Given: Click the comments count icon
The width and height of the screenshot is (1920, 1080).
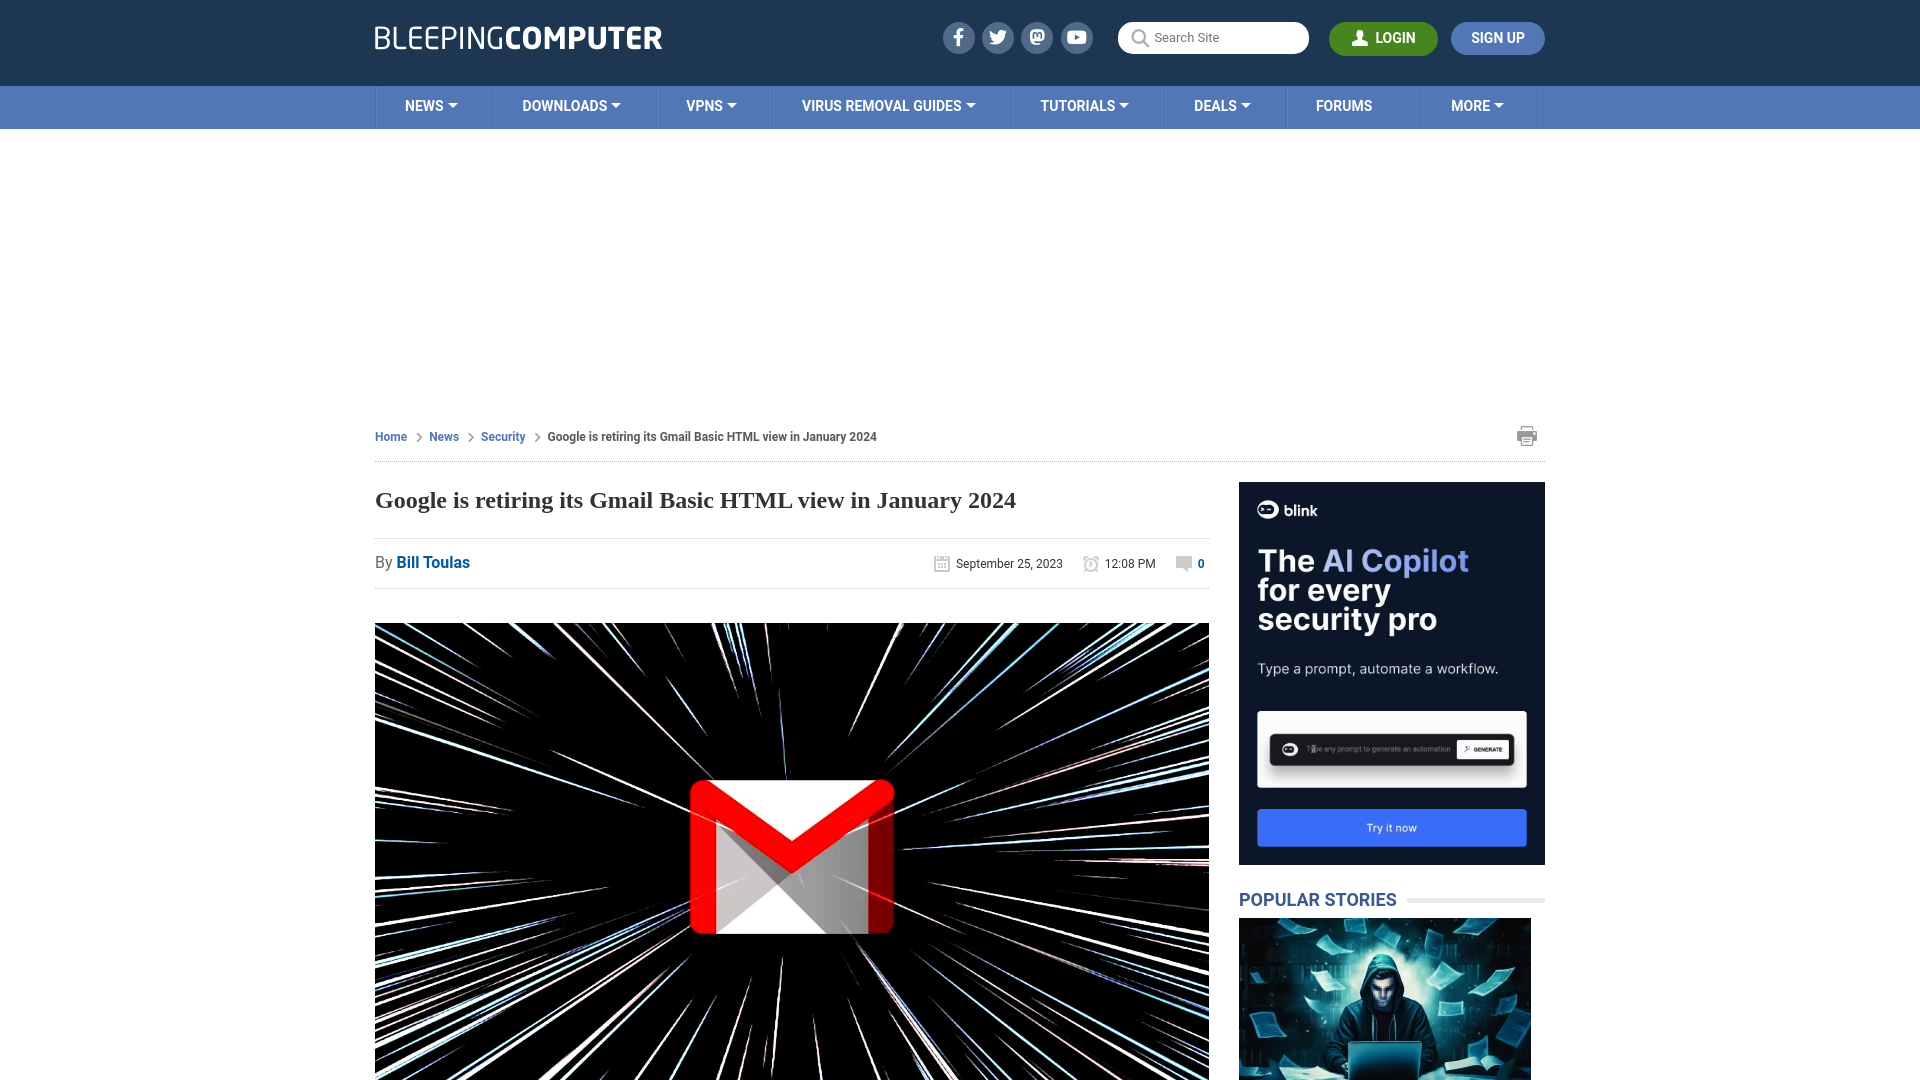Looking at the screenshot, I should [x=1184, y=563].
